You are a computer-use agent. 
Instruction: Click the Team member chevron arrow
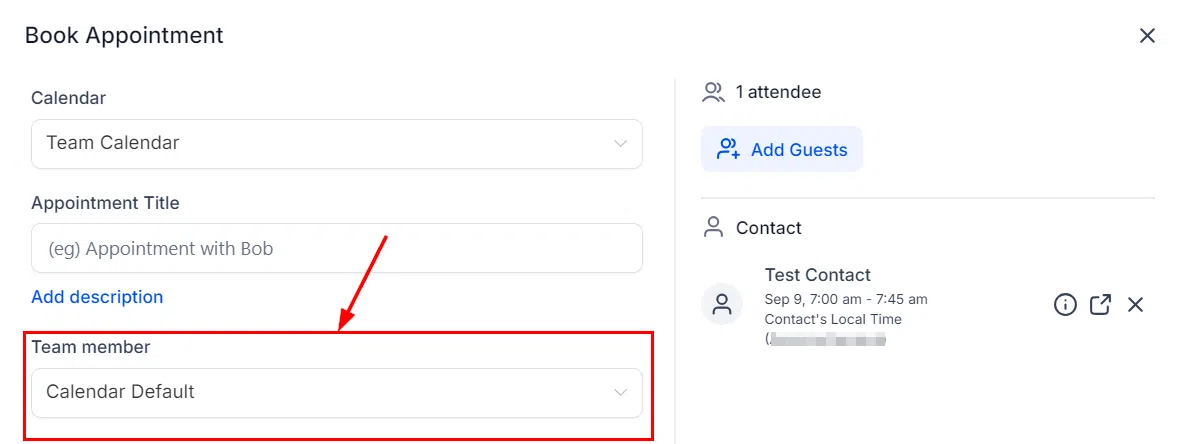[620, 392]
